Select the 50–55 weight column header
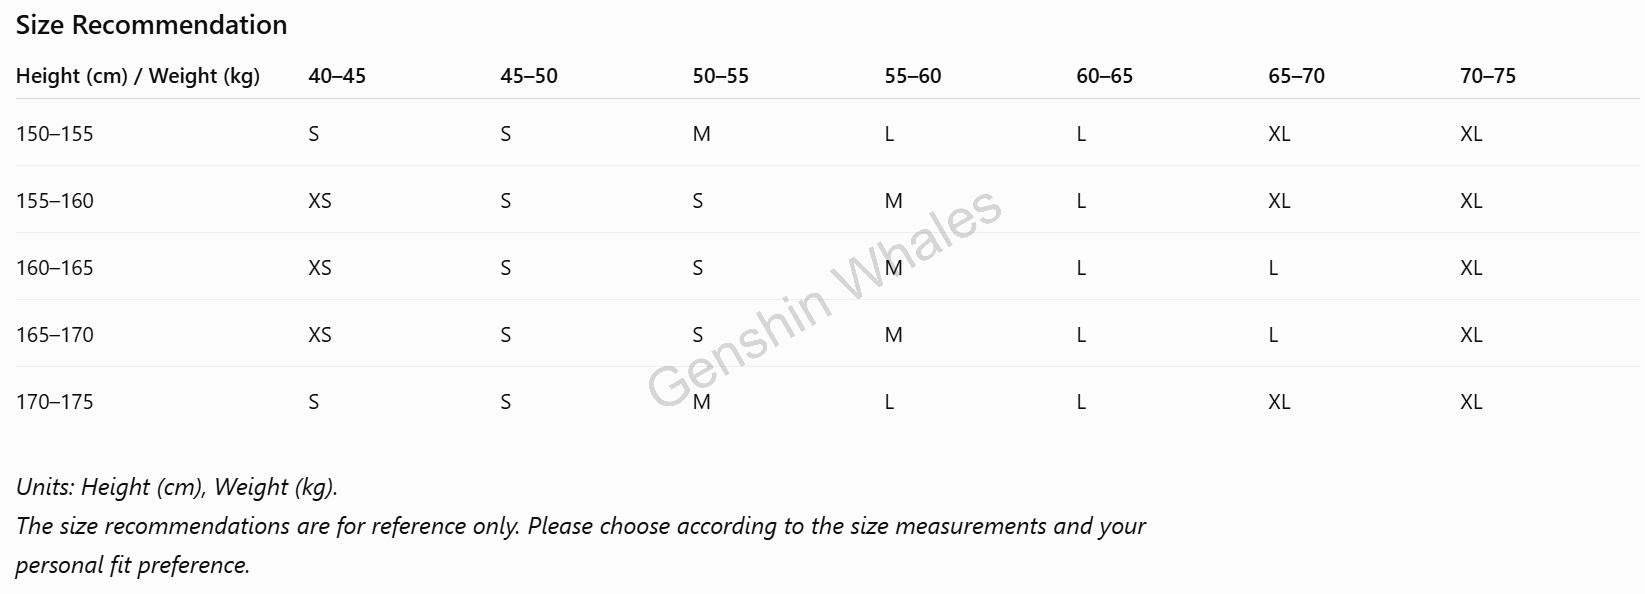This screenshot has height=594, width=1645. pyautogui.click(x=720, y=76)
